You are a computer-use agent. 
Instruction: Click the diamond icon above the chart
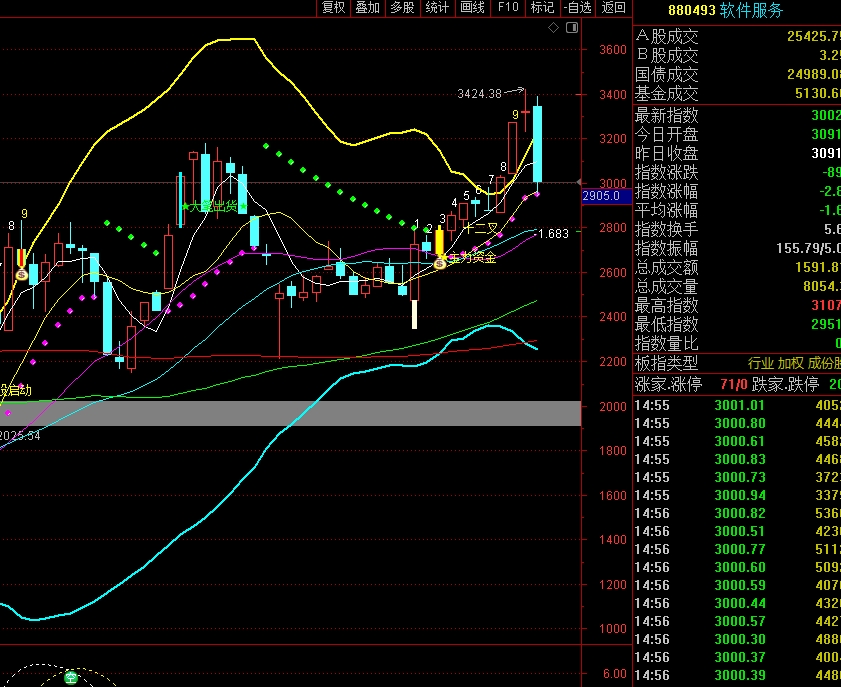(554, 28)
